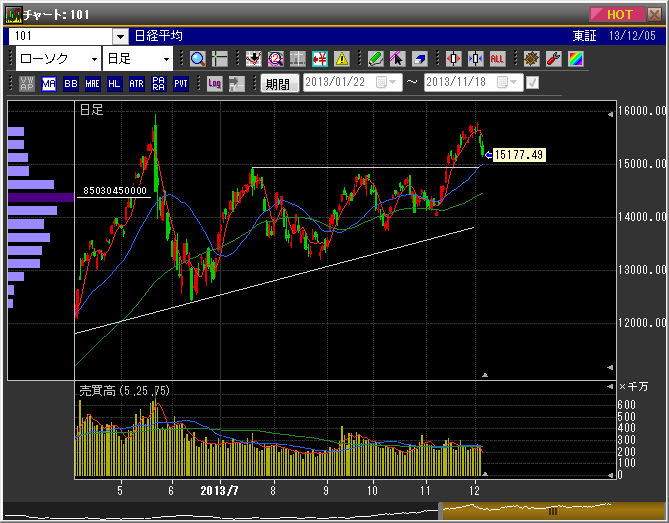The image size is (669, 523).
Task: Click the orange timeline range scrollbar handle
Action: (x=552, y=511)
